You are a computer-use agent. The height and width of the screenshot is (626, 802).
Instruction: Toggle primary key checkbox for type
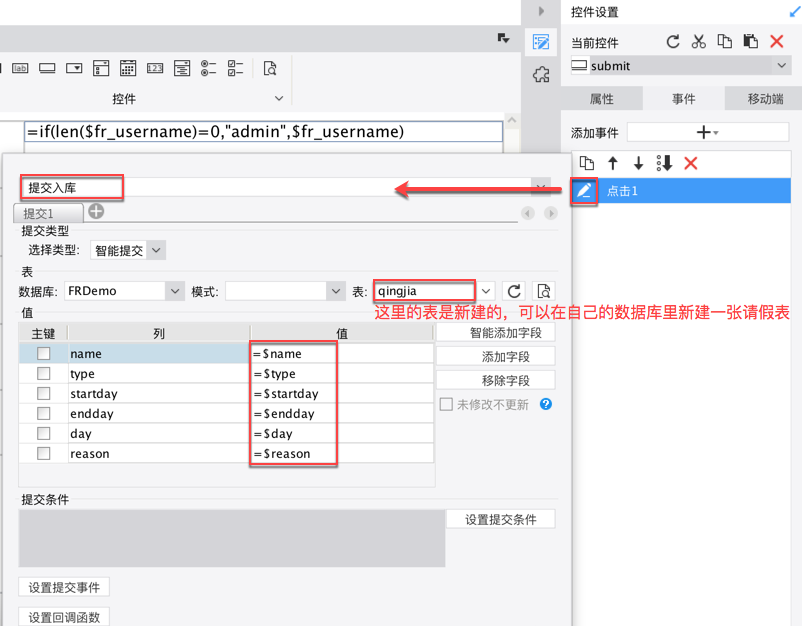tap(43, 373)
